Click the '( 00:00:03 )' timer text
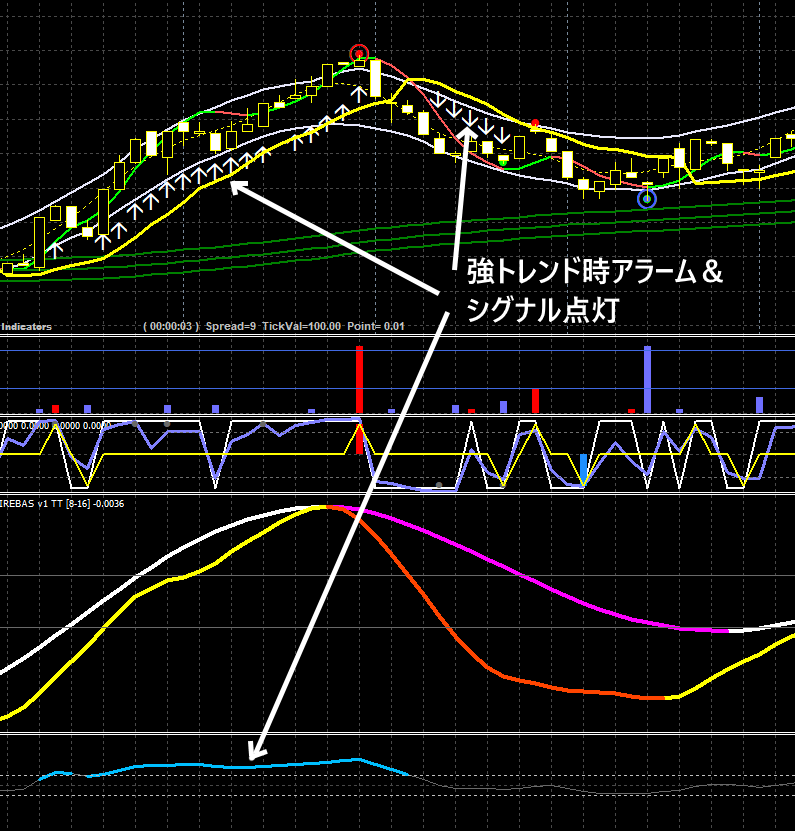795x831 pixels. pyautogui.click(x=171, y=326)
